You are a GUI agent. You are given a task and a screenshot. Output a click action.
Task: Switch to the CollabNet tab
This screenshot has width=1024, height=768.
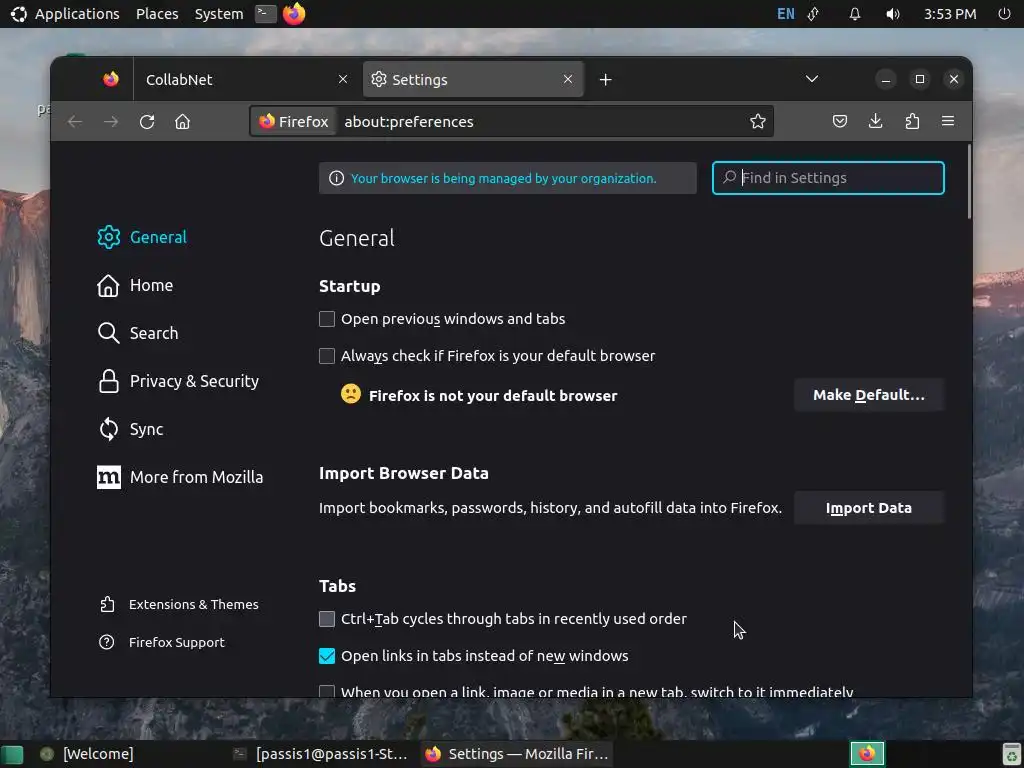click(x=247, y=79)
